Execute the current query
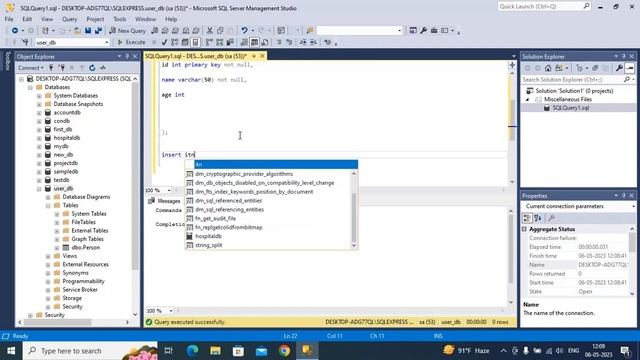The height and width of the screenshot is (360, 640). pyautogui.click(x=131, y=42)
